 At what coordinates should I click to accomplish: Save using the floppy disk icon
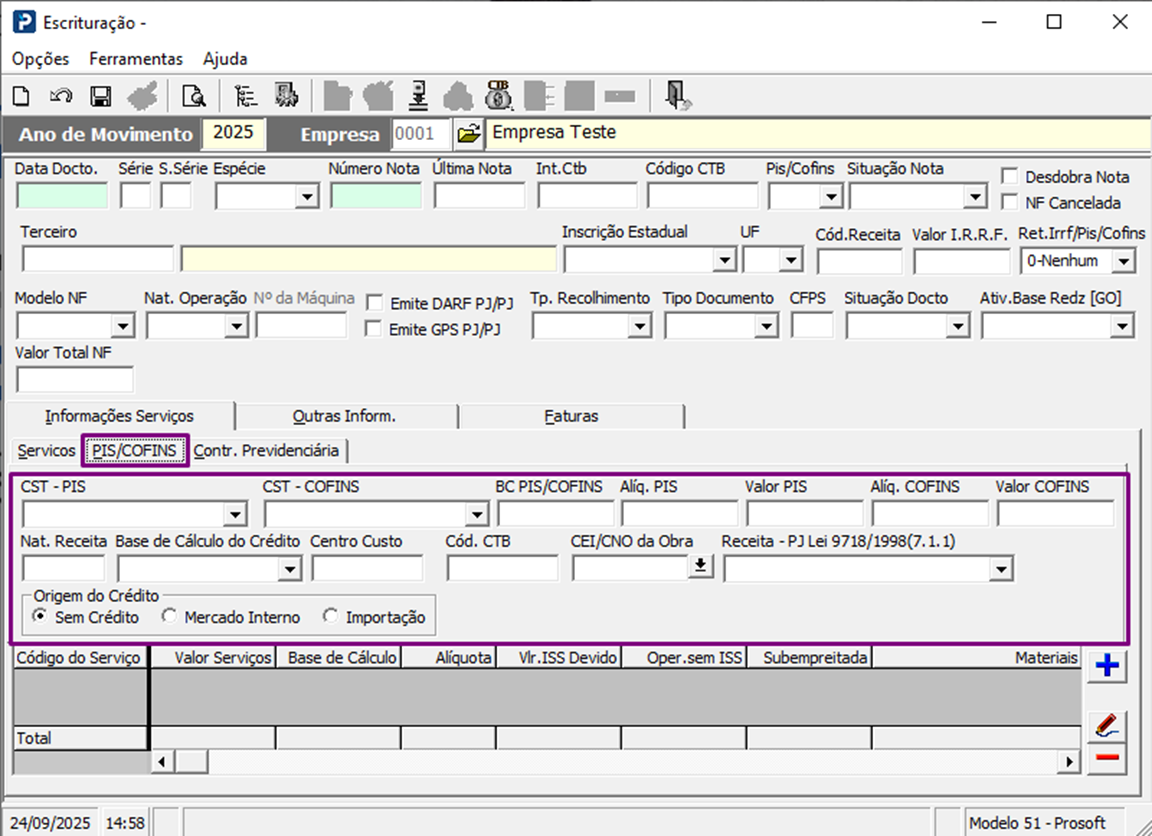tap(100, 96)
